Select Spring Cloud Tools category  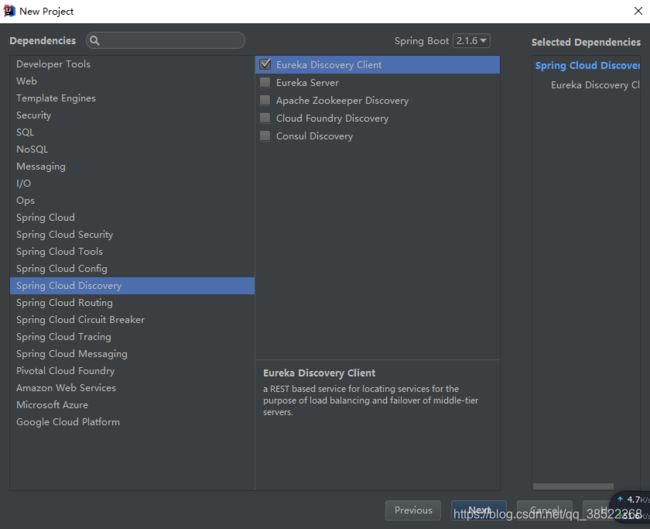click(x=132, y=251)
